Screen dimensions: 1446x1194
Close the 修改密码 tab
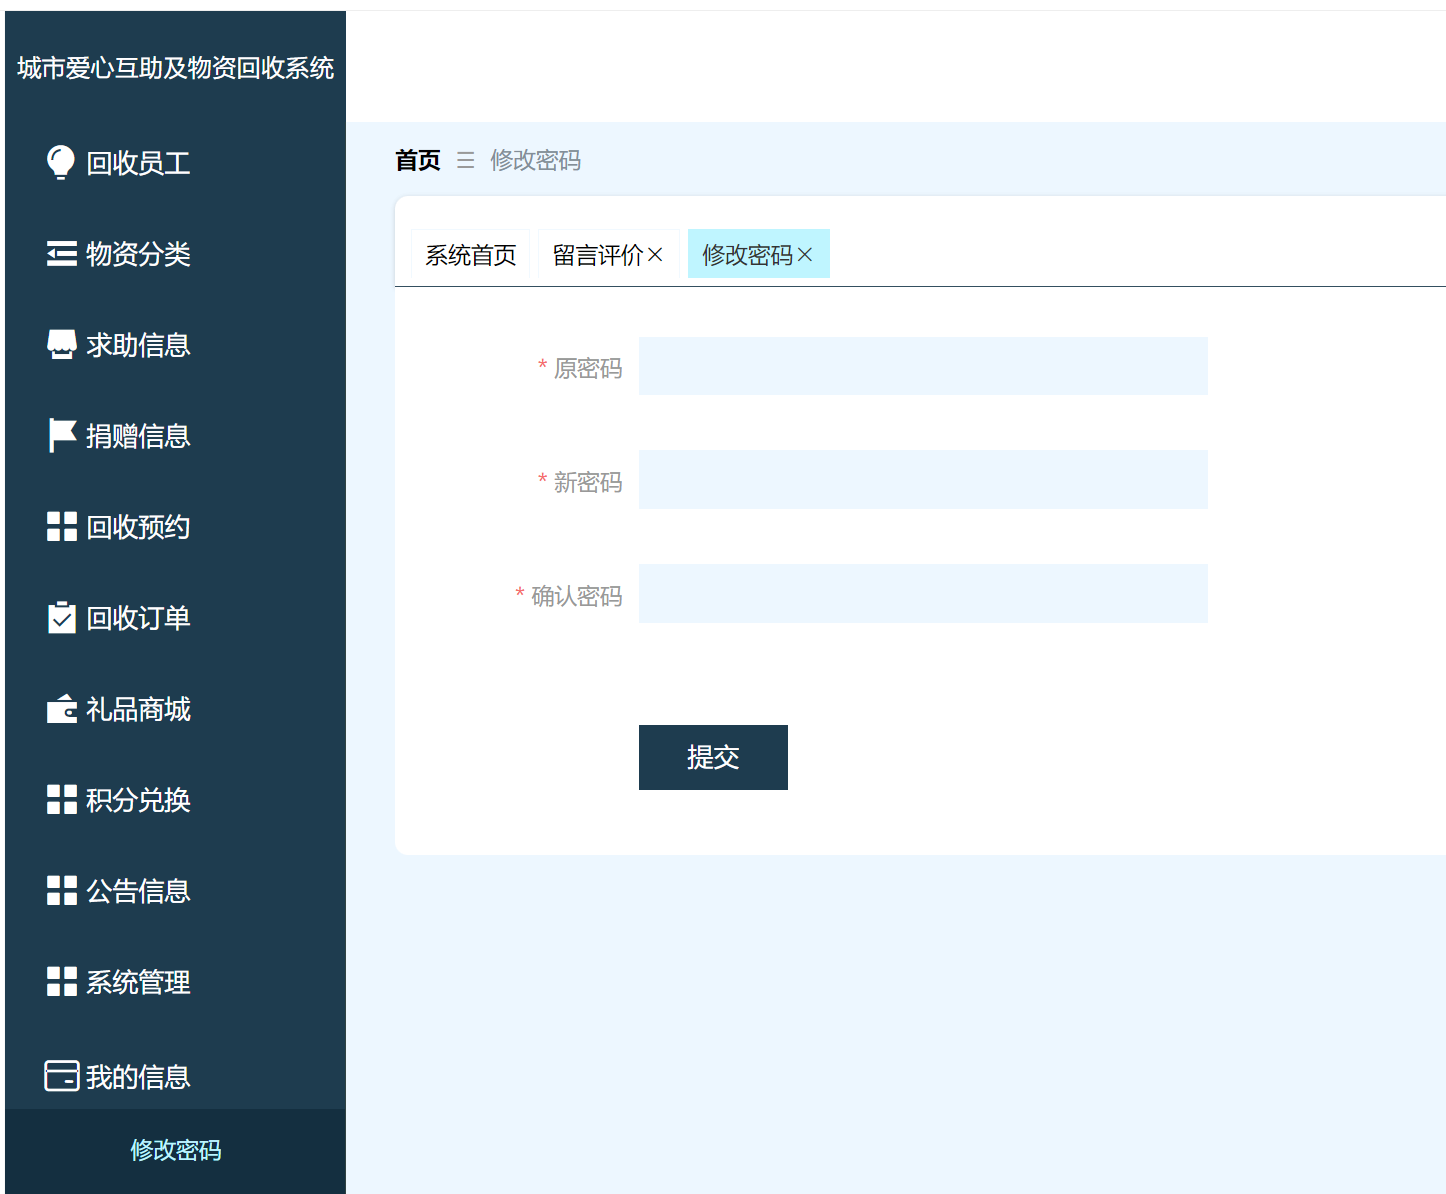[806, 254]
